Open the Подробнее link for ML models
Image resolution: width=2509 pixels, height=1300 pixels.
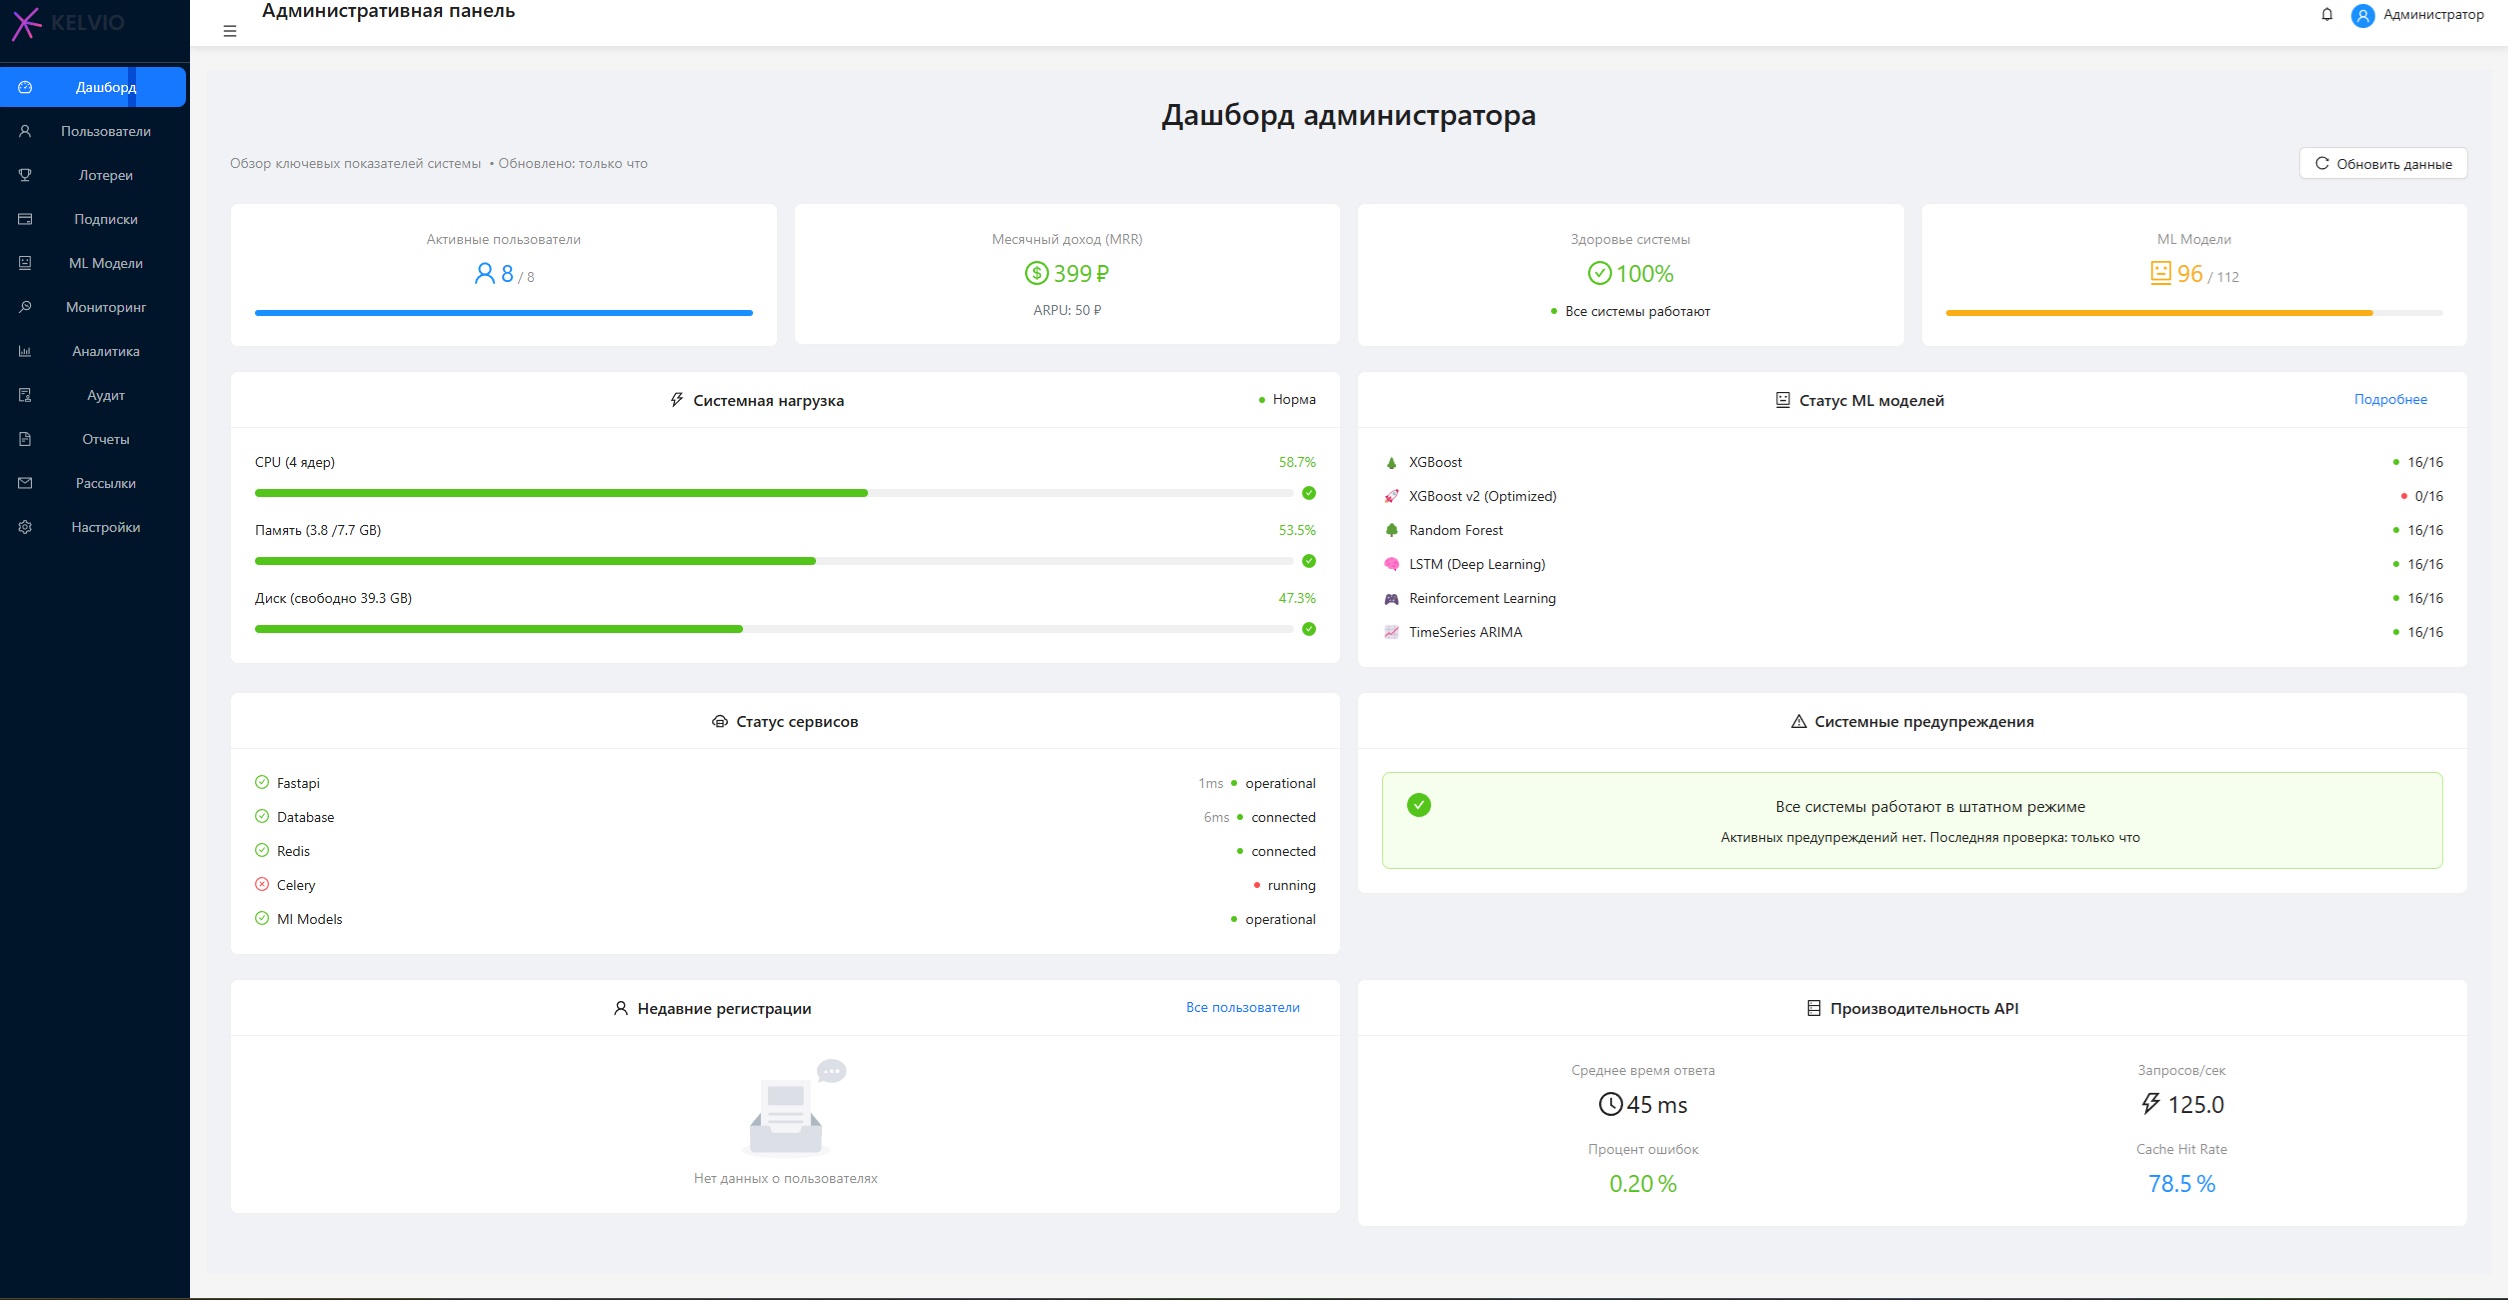2390,399
